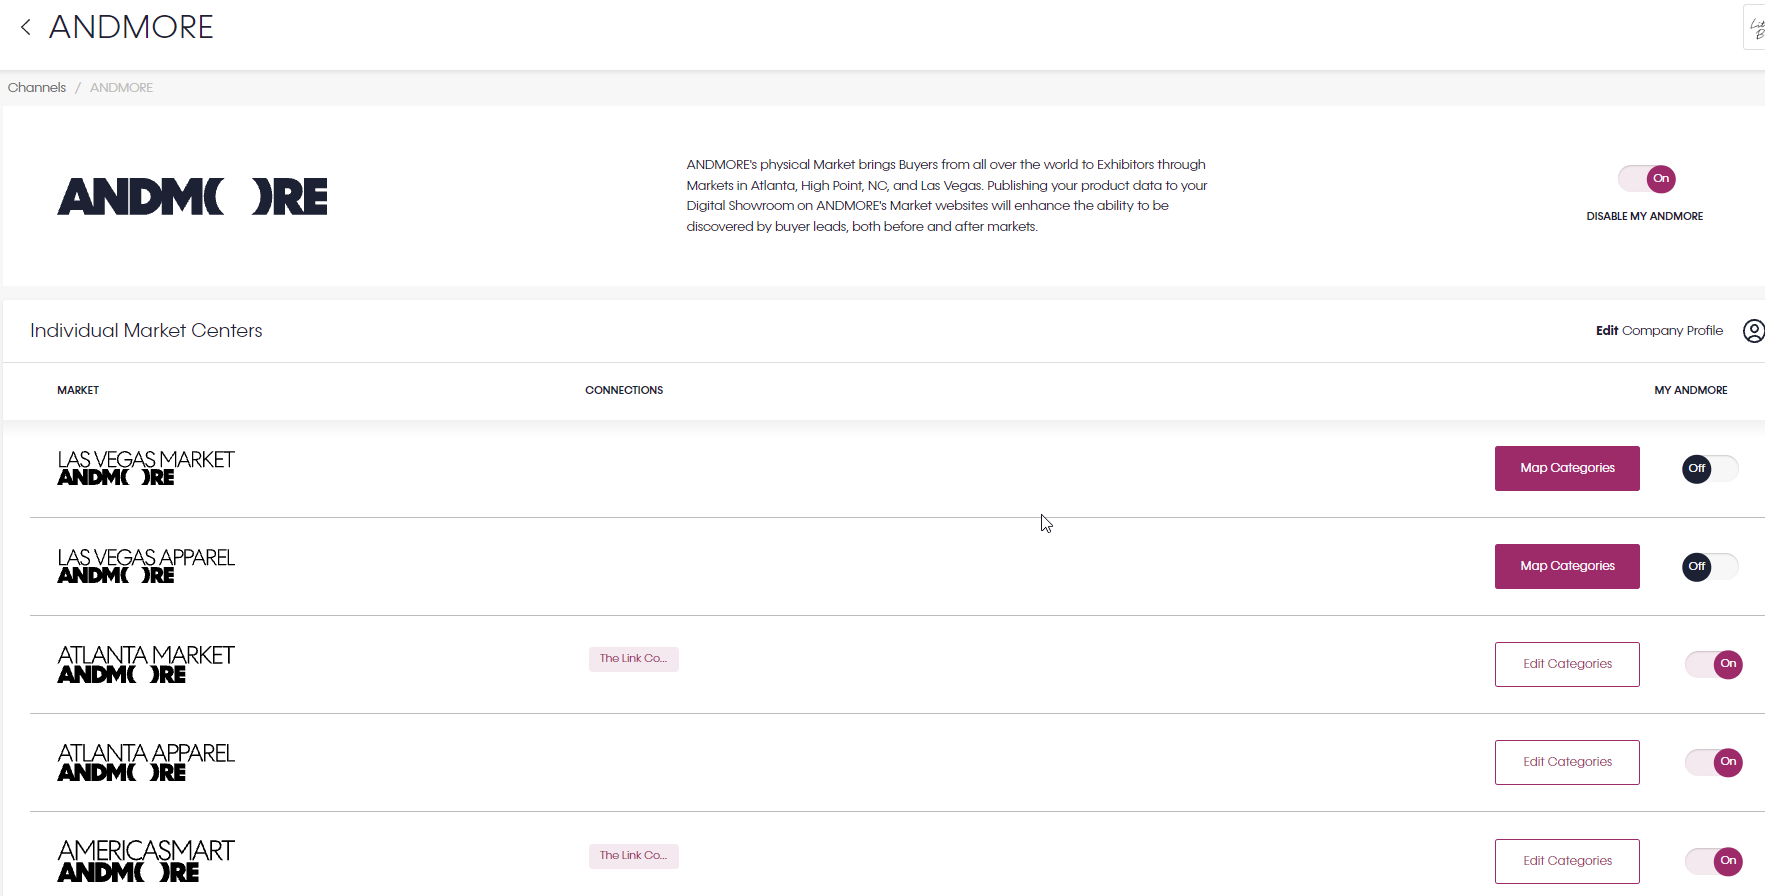Click the MY ANDMORE column header
The width and height of the screenshot is (1765, 896).
tap(1691, 391)
